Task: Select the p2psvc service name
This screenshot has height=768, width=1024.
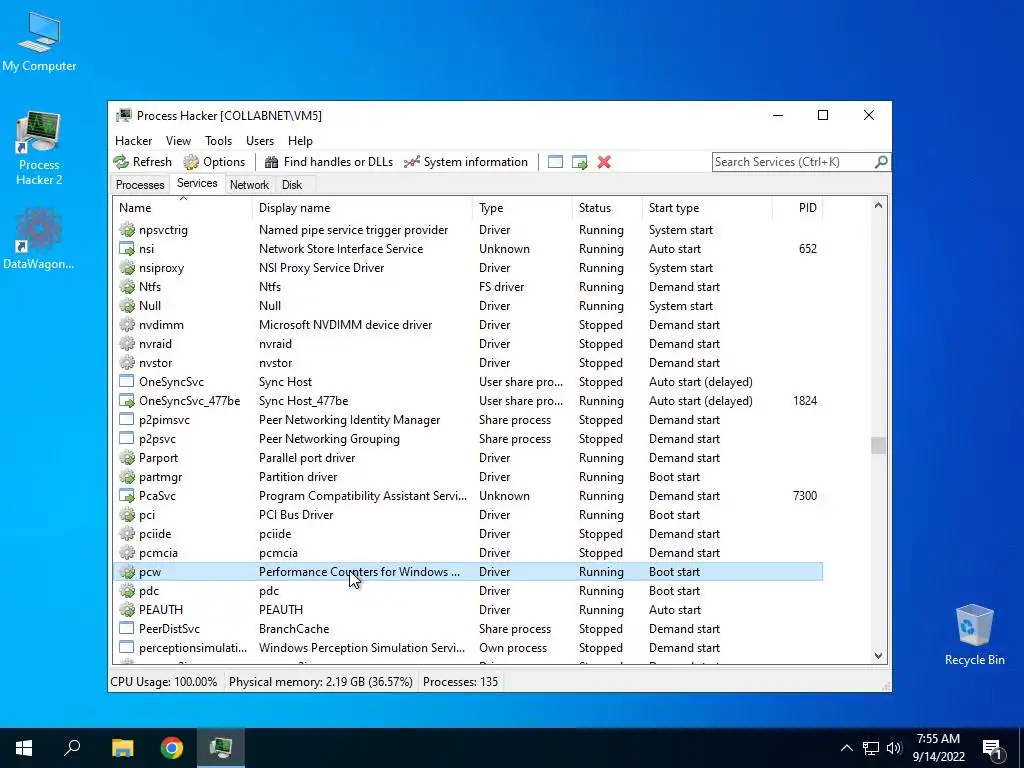Action: (x=157, y=439)
